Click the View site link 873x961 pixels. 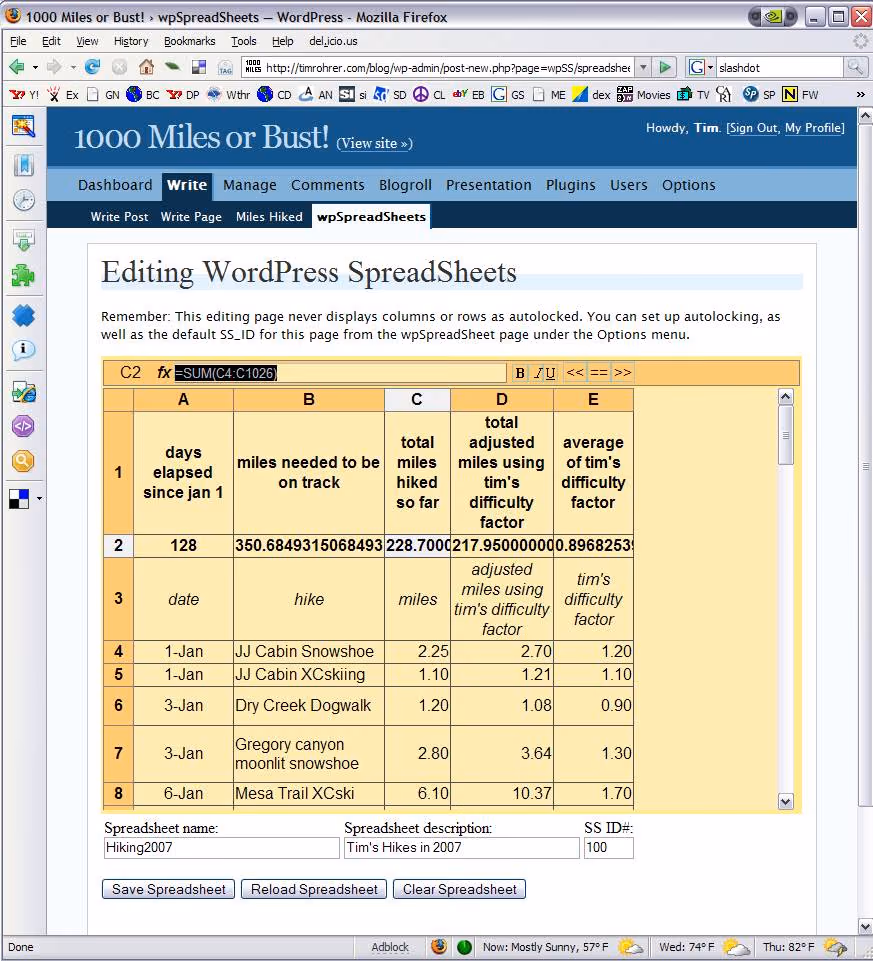click(375, 143)
